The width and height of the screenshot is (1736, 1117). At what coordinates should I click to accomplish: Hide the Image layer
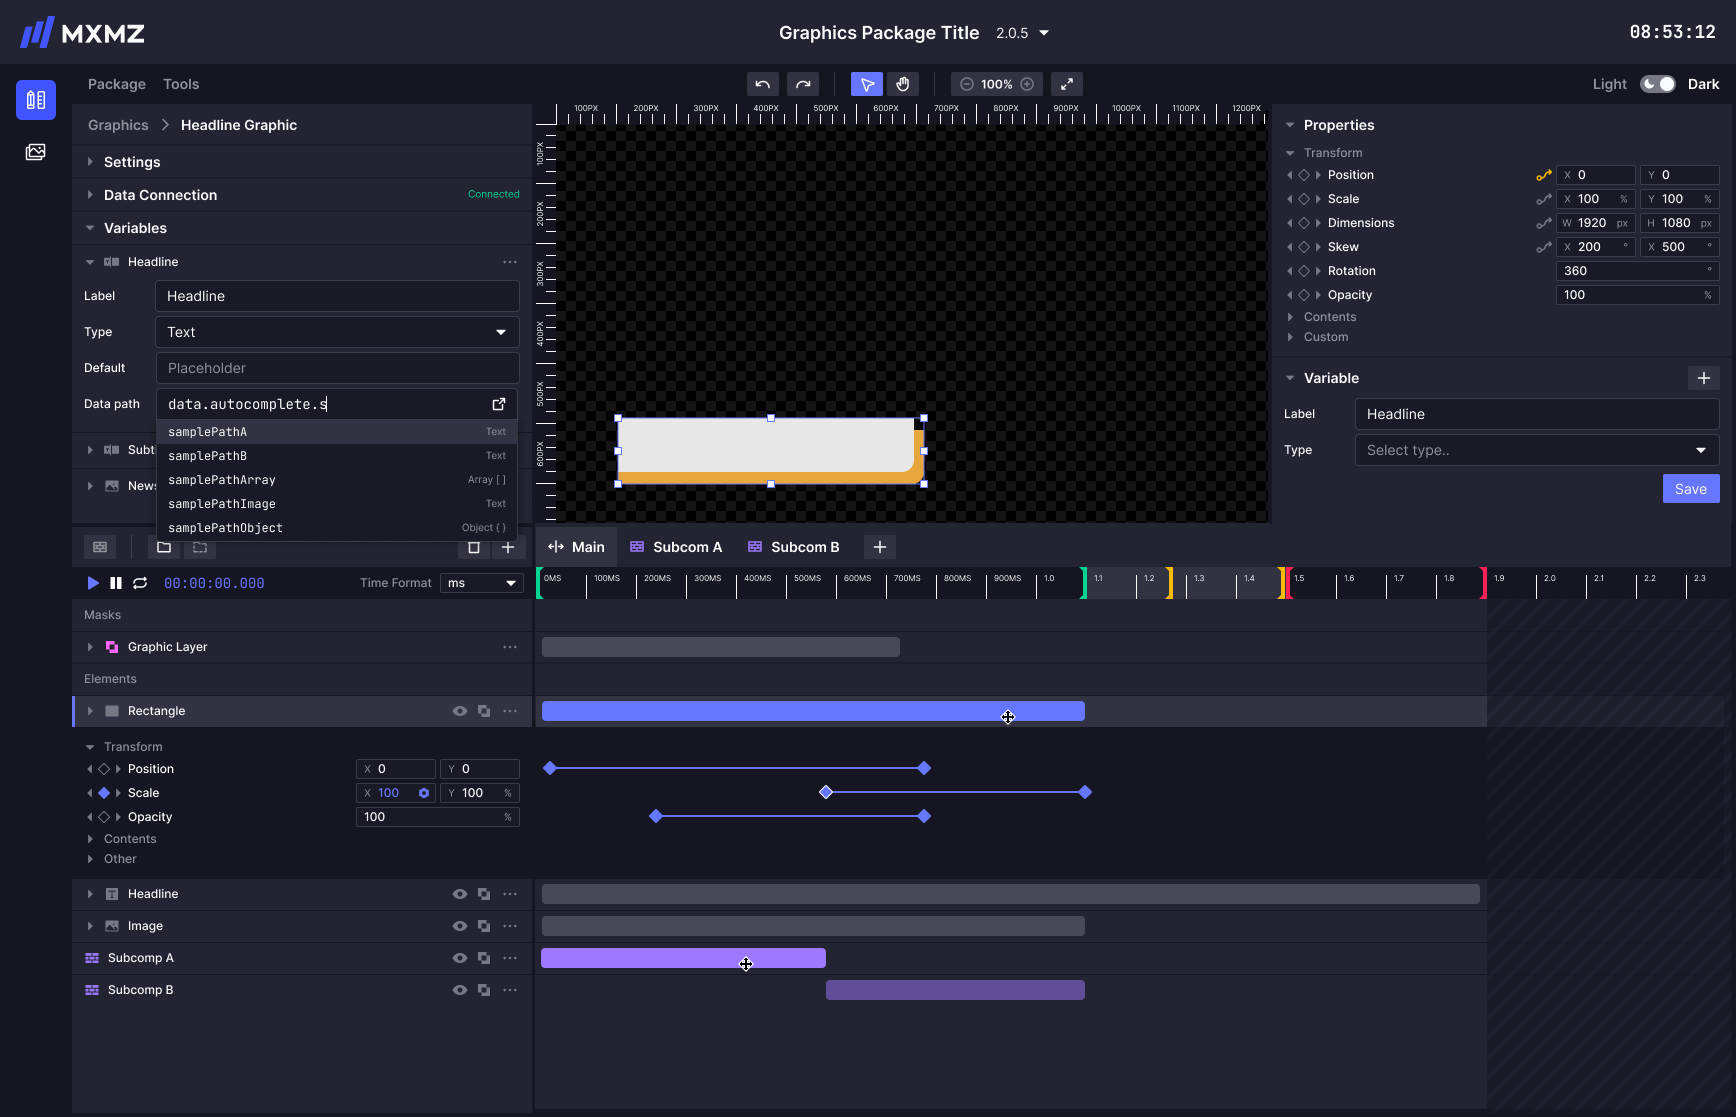(x=460, y=926)
